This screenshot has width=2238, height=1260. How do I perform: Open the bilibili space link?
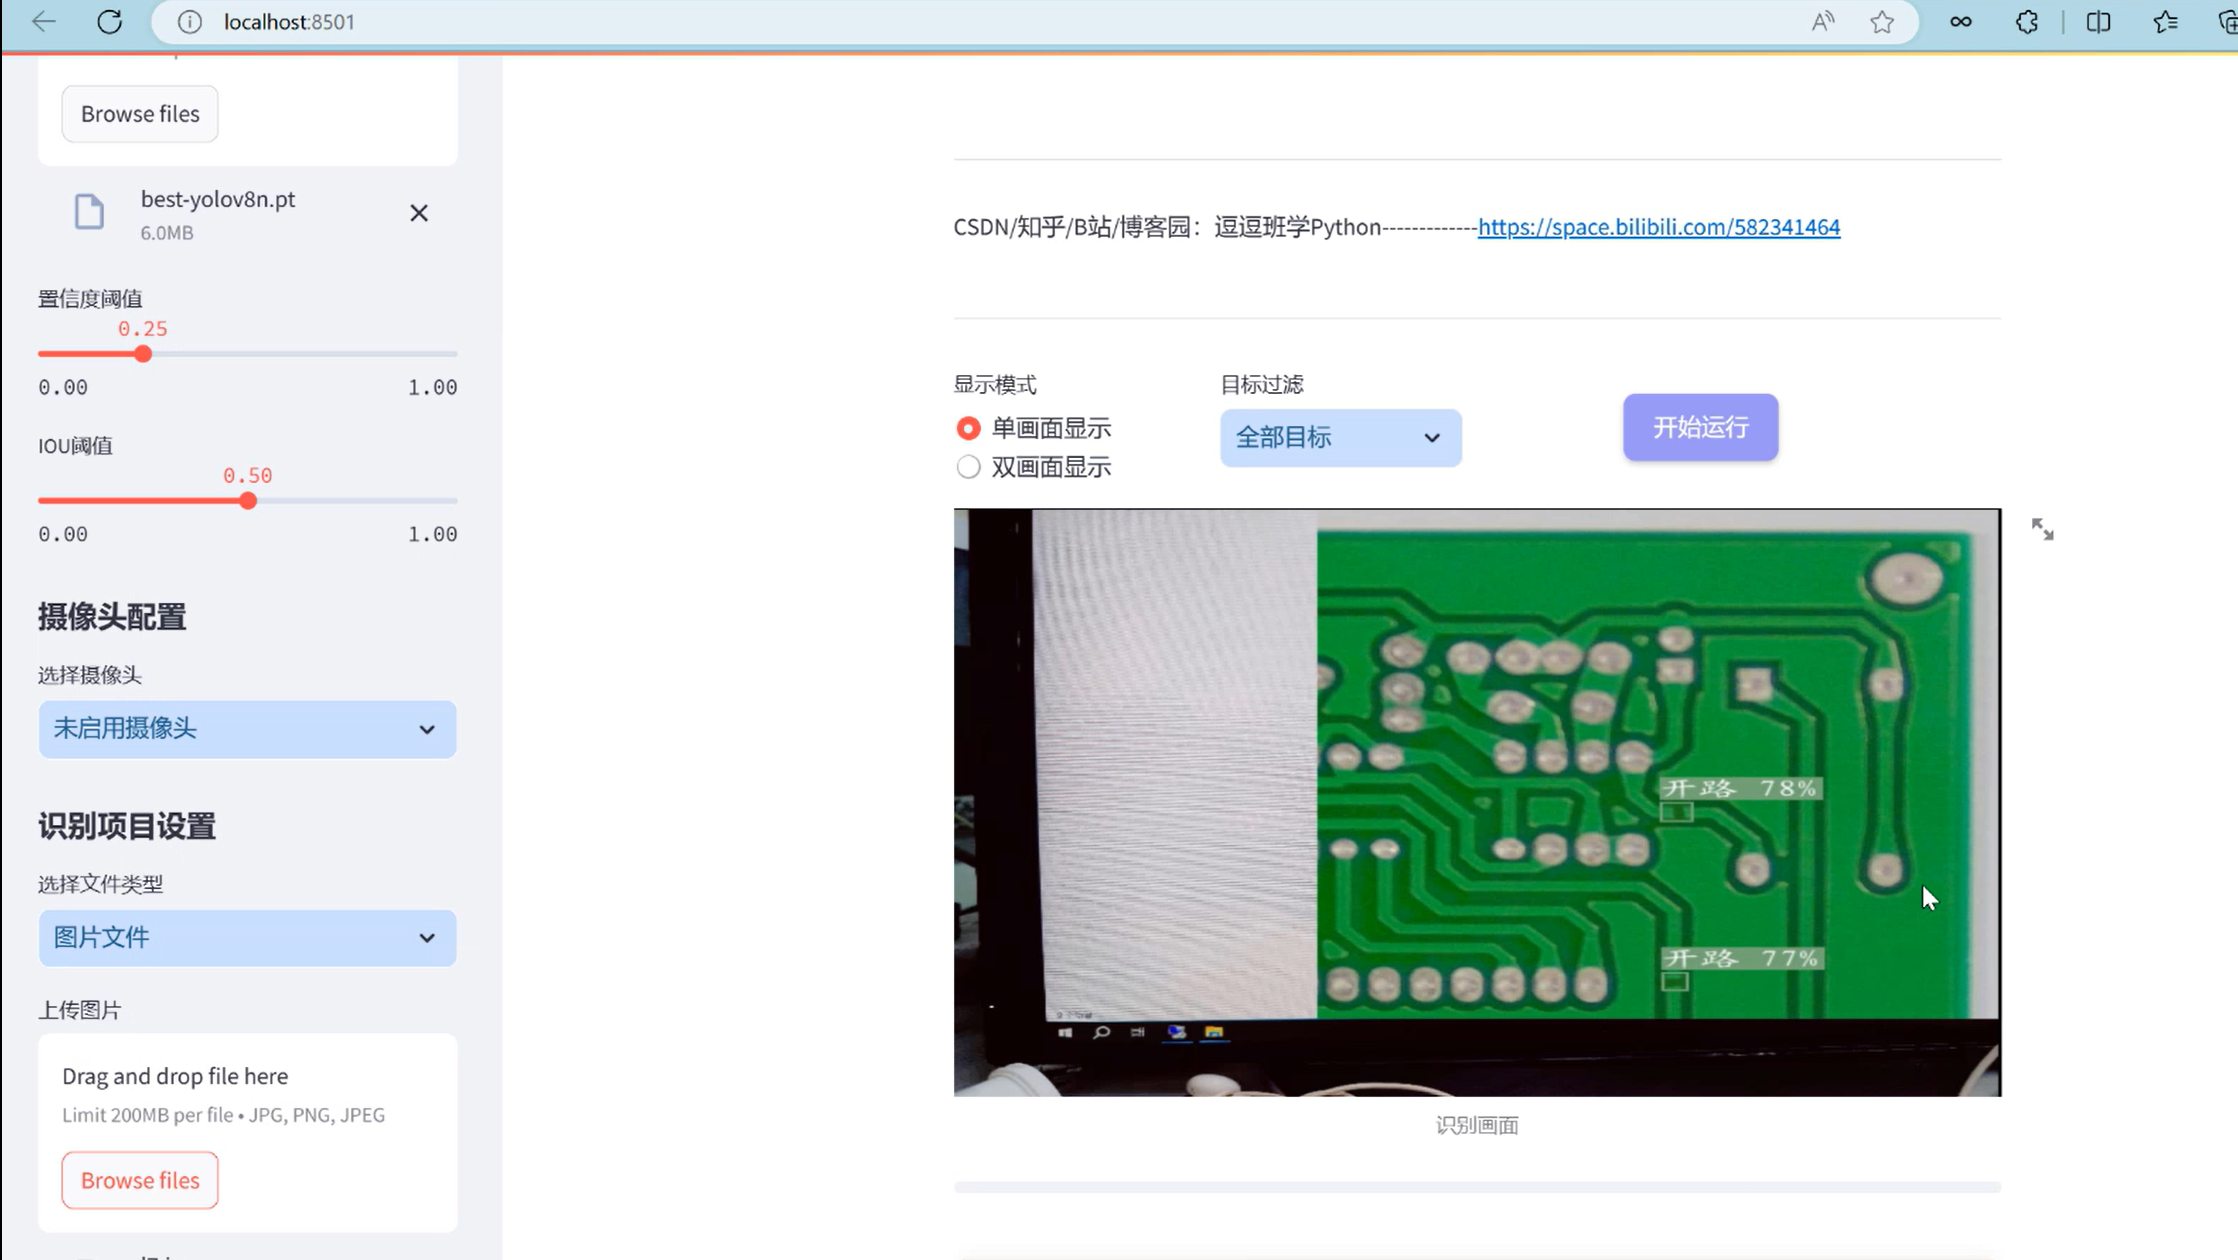pyautogui.click(x=1658, y=227)
